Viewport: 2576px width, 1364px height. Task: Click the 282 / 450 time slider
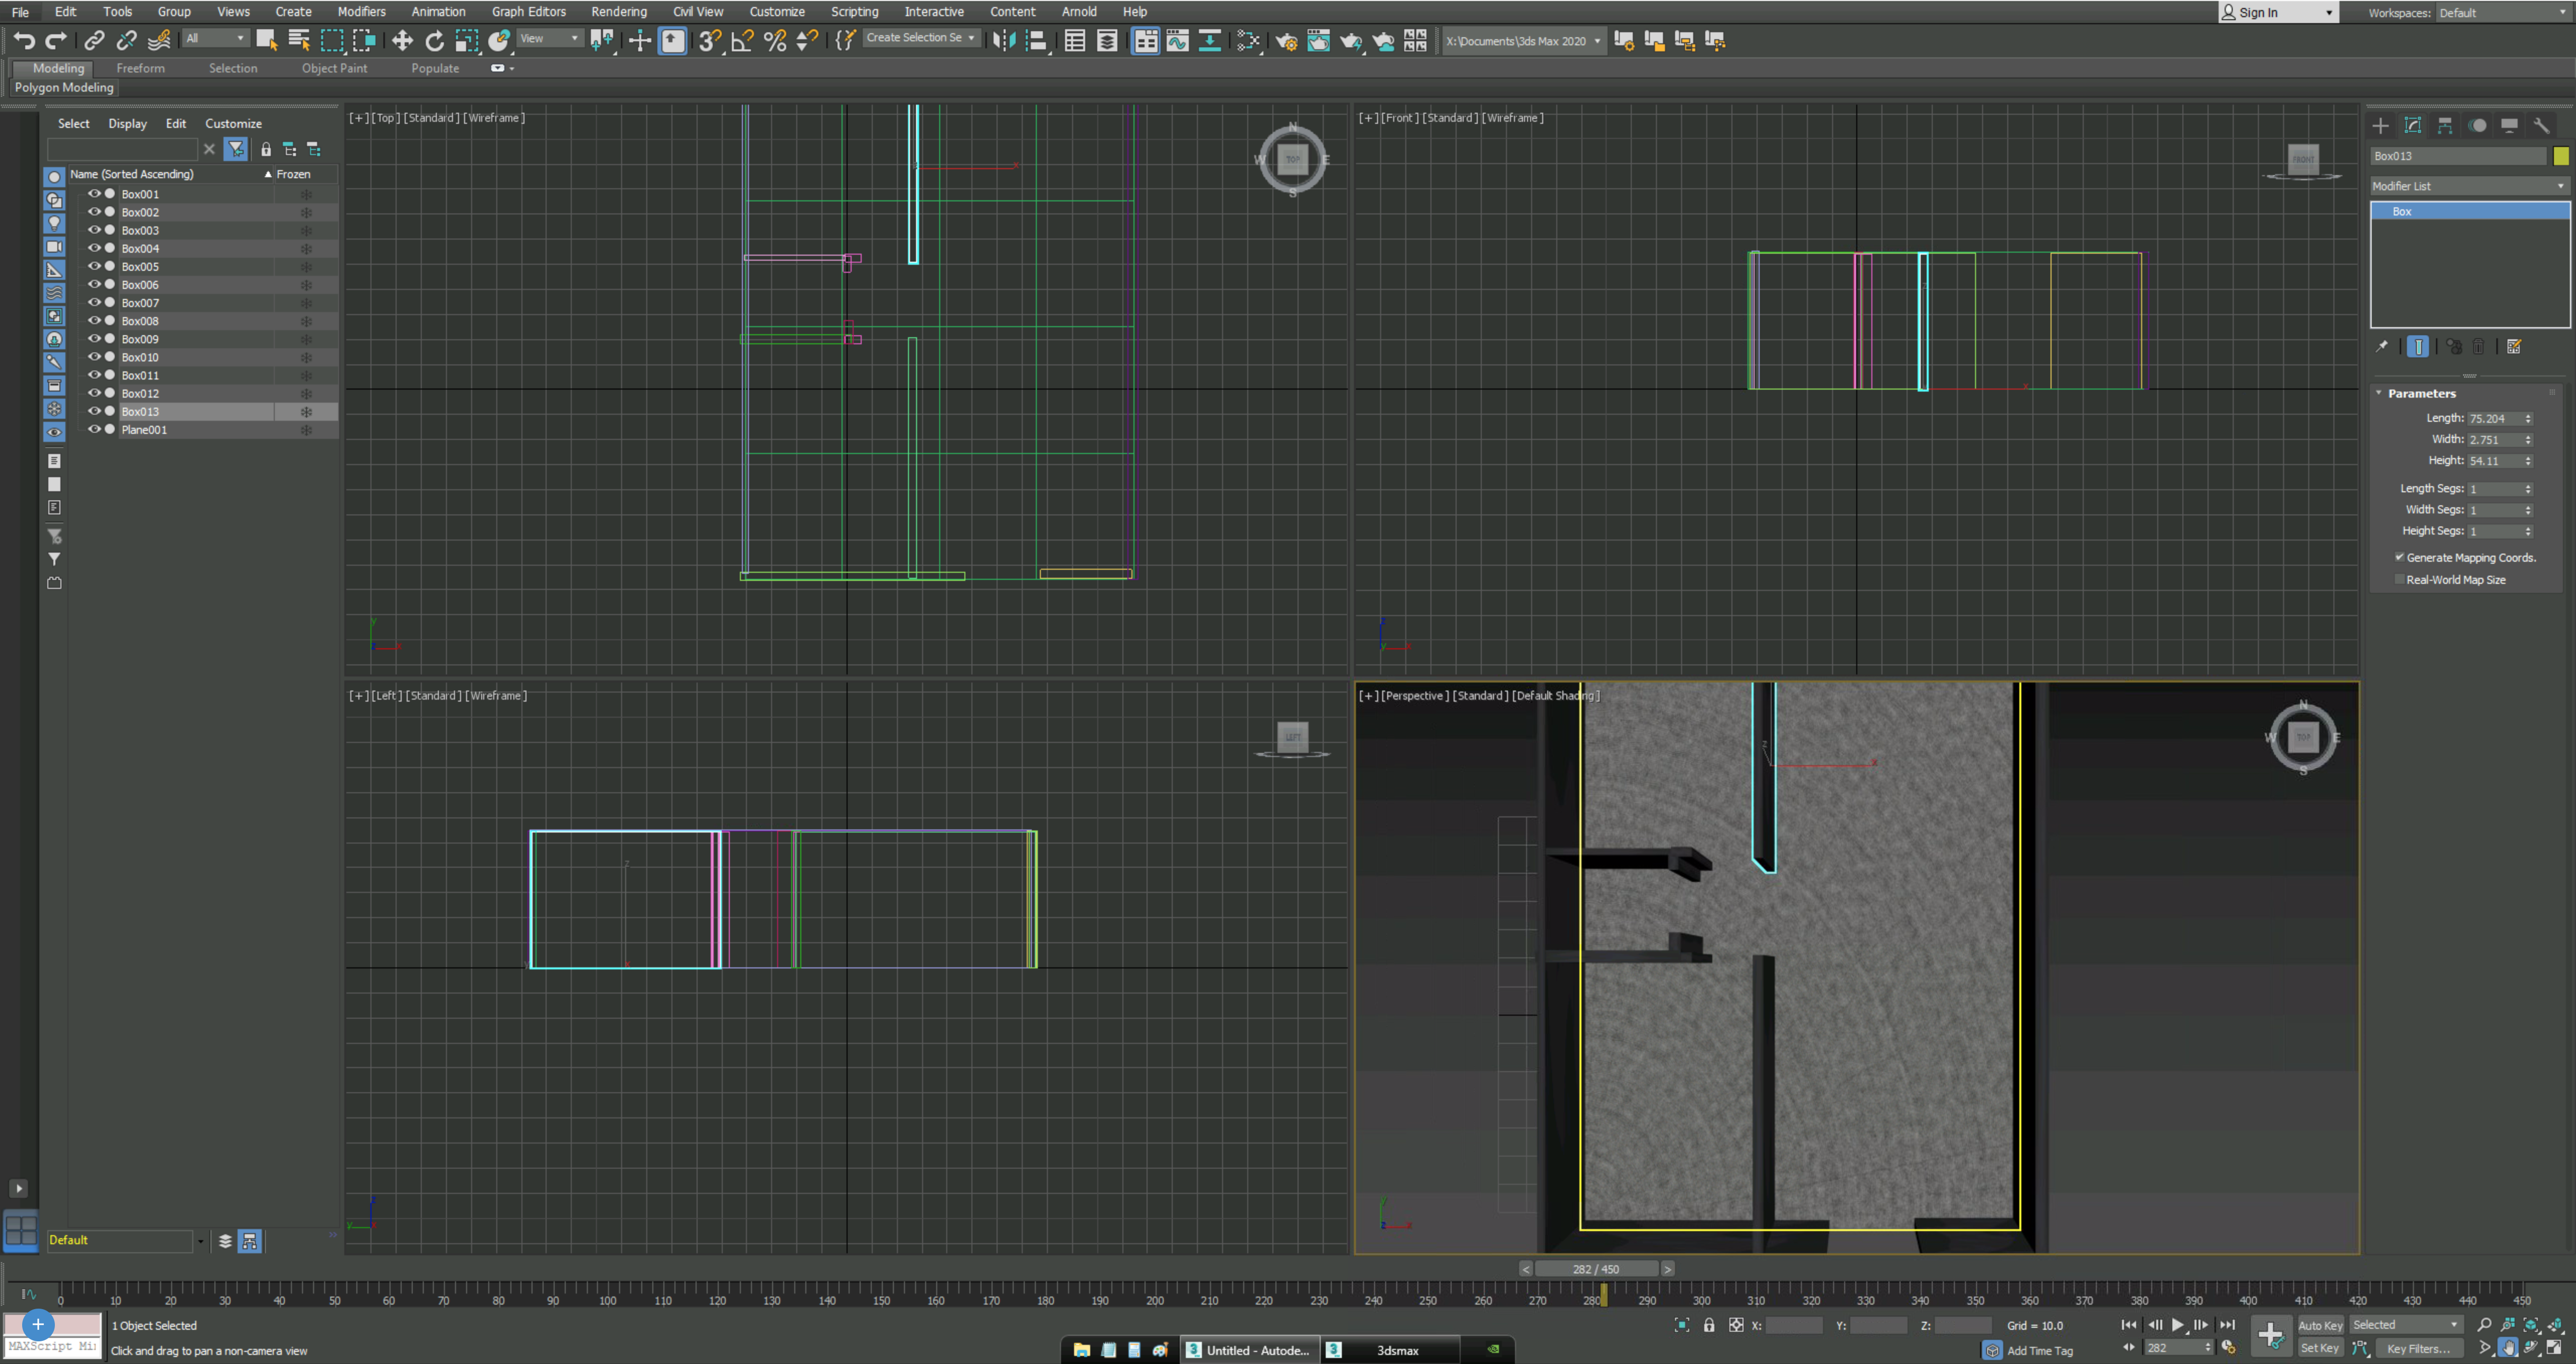(1596, 1269)
